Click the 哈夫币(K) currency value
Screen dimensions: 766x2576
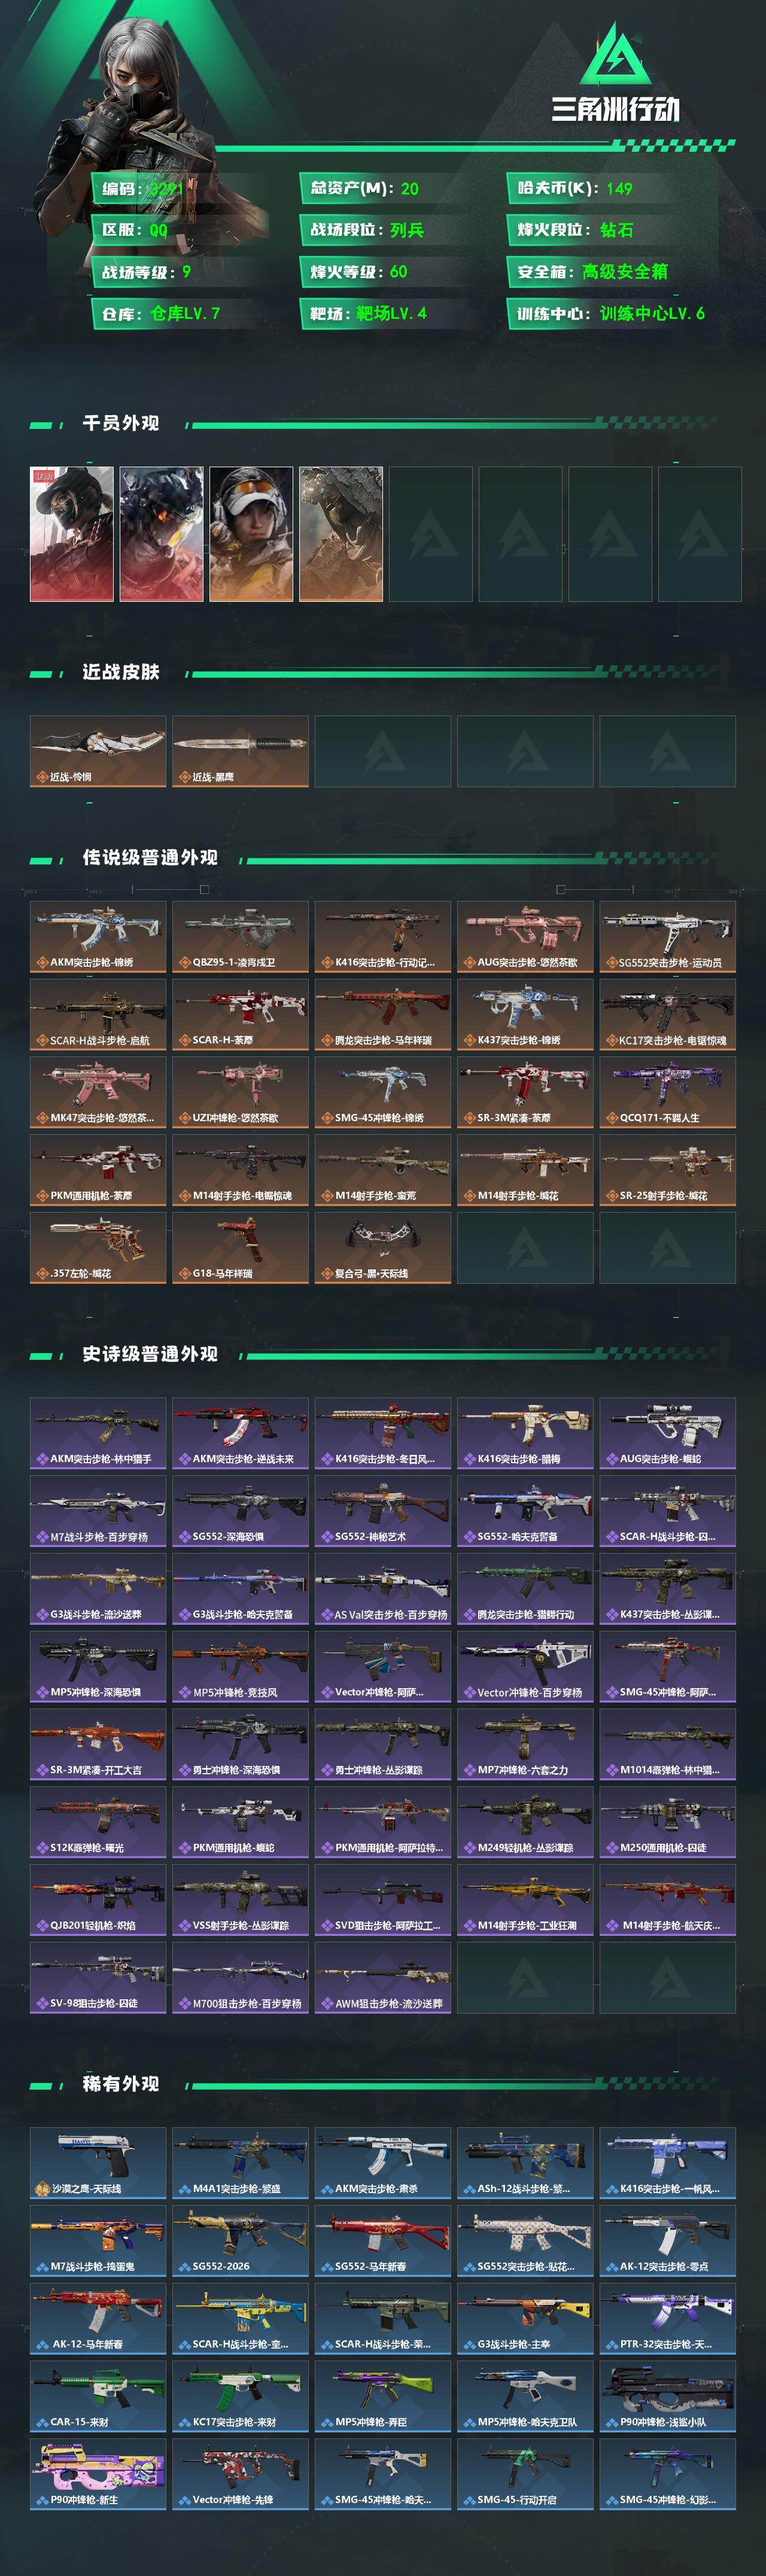(x=619, y=188)
